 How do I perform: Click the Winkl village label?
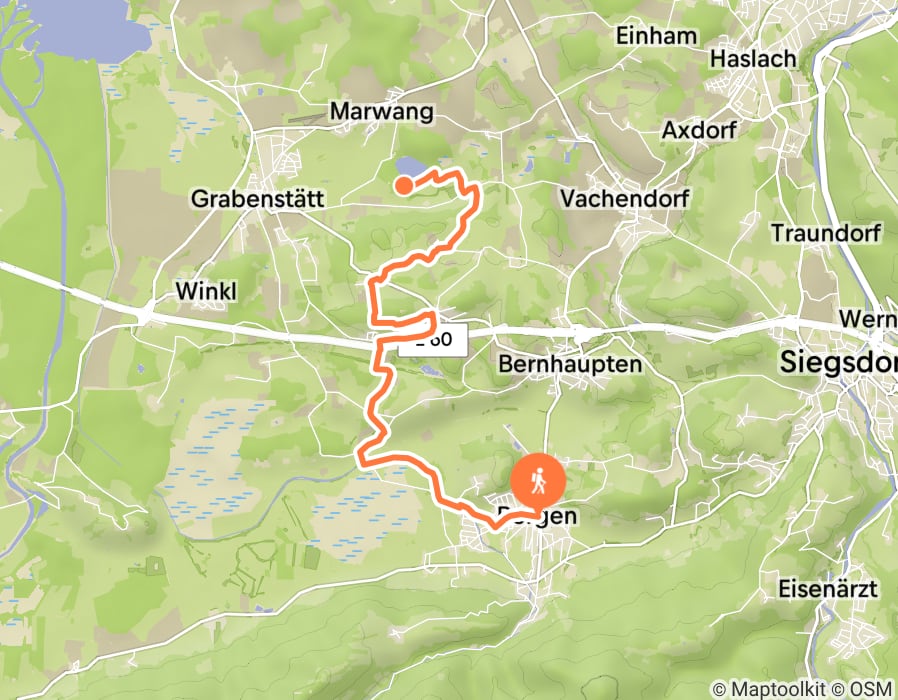pos(206,291)
